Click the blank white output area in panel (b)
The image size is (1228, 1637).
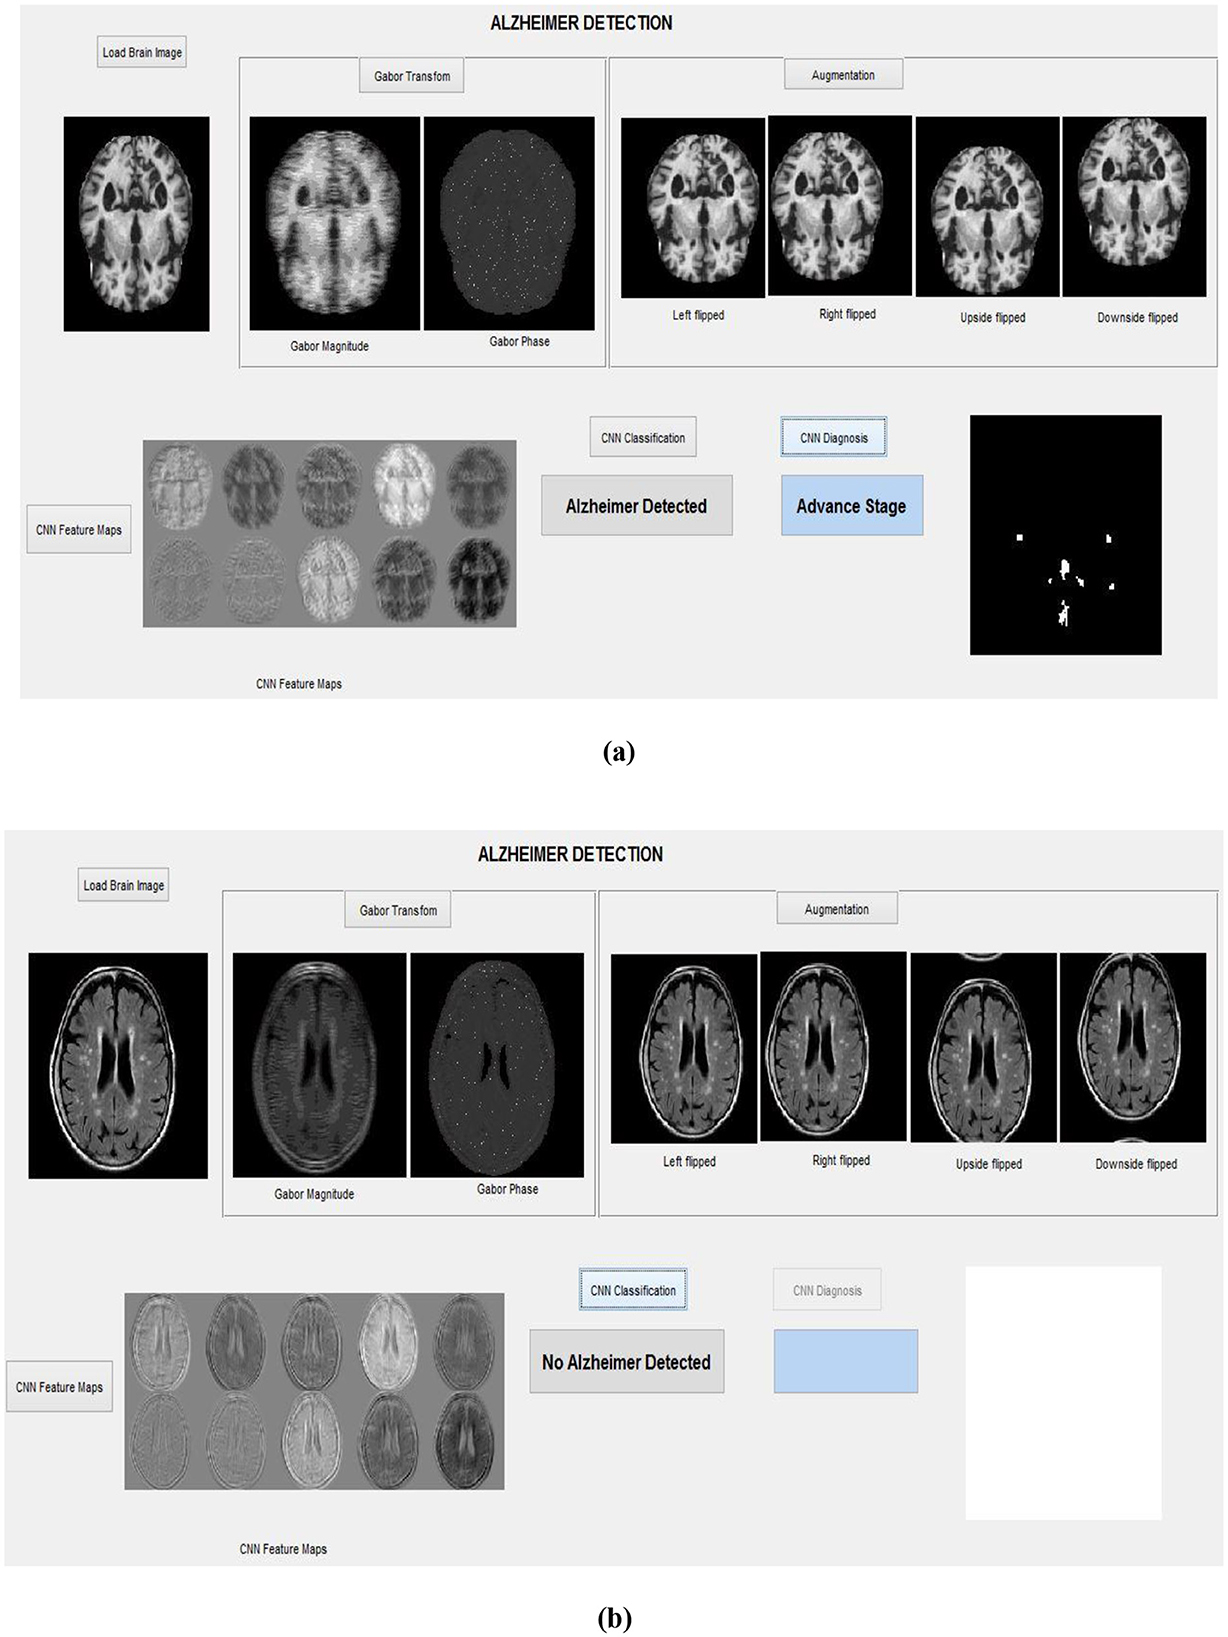[x=1063, y=1393]
